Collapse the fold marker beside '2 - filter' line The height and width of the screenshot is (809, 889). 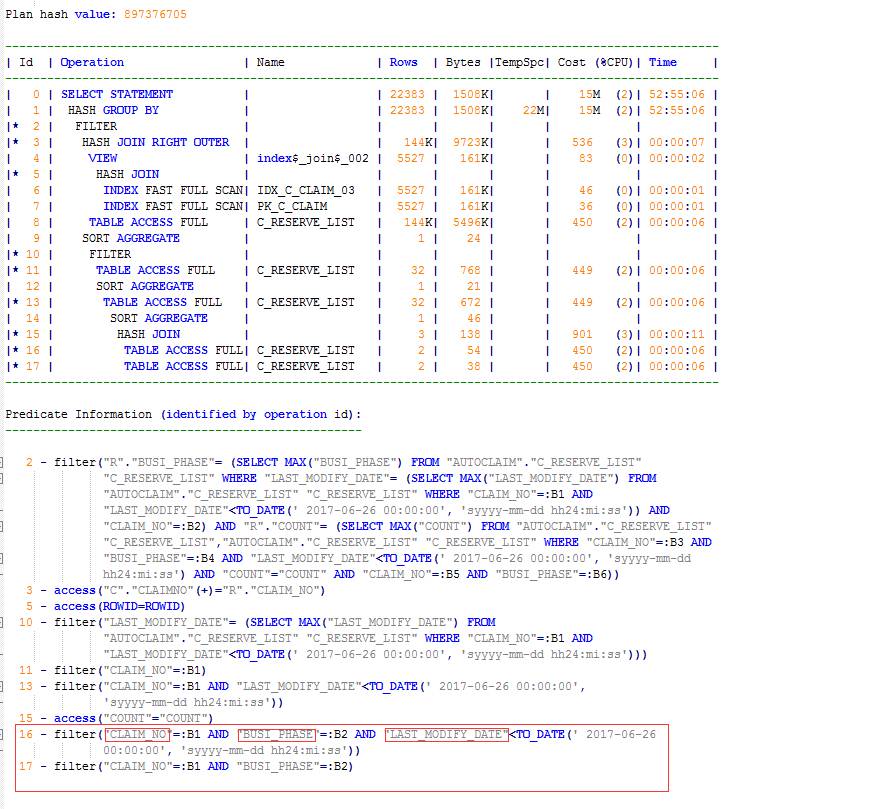(x=2, y=463)
